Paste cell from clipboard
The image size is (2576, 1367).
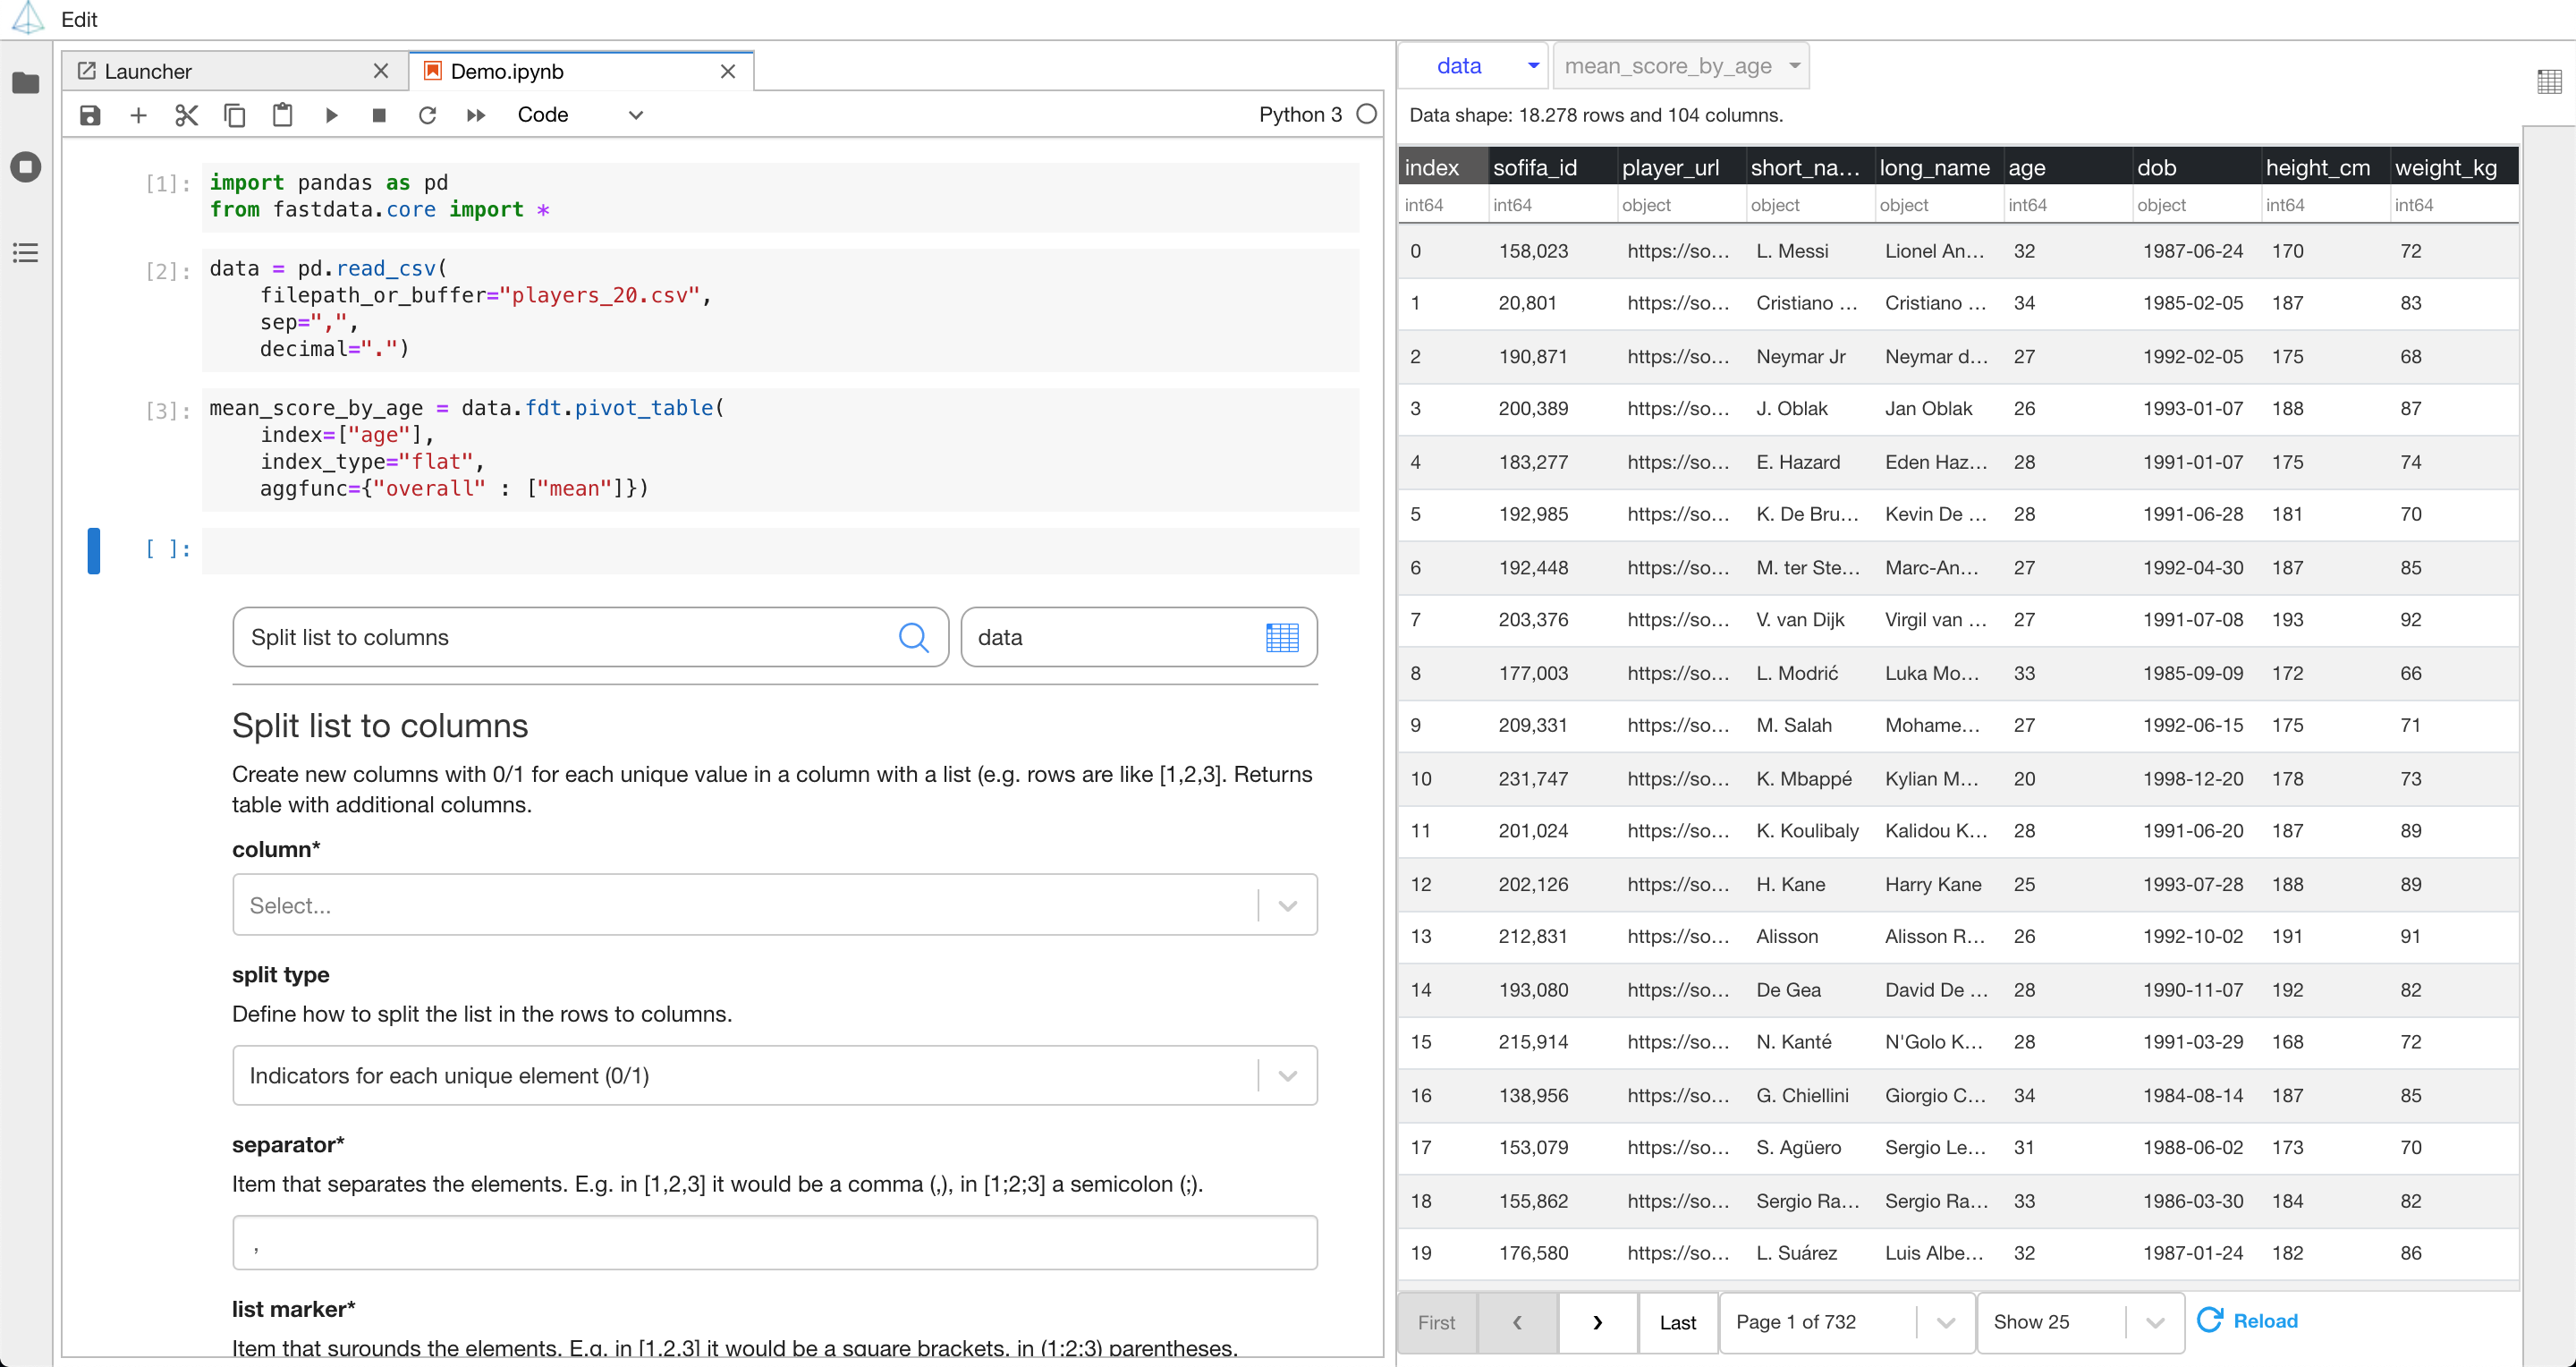pos(282,115)
